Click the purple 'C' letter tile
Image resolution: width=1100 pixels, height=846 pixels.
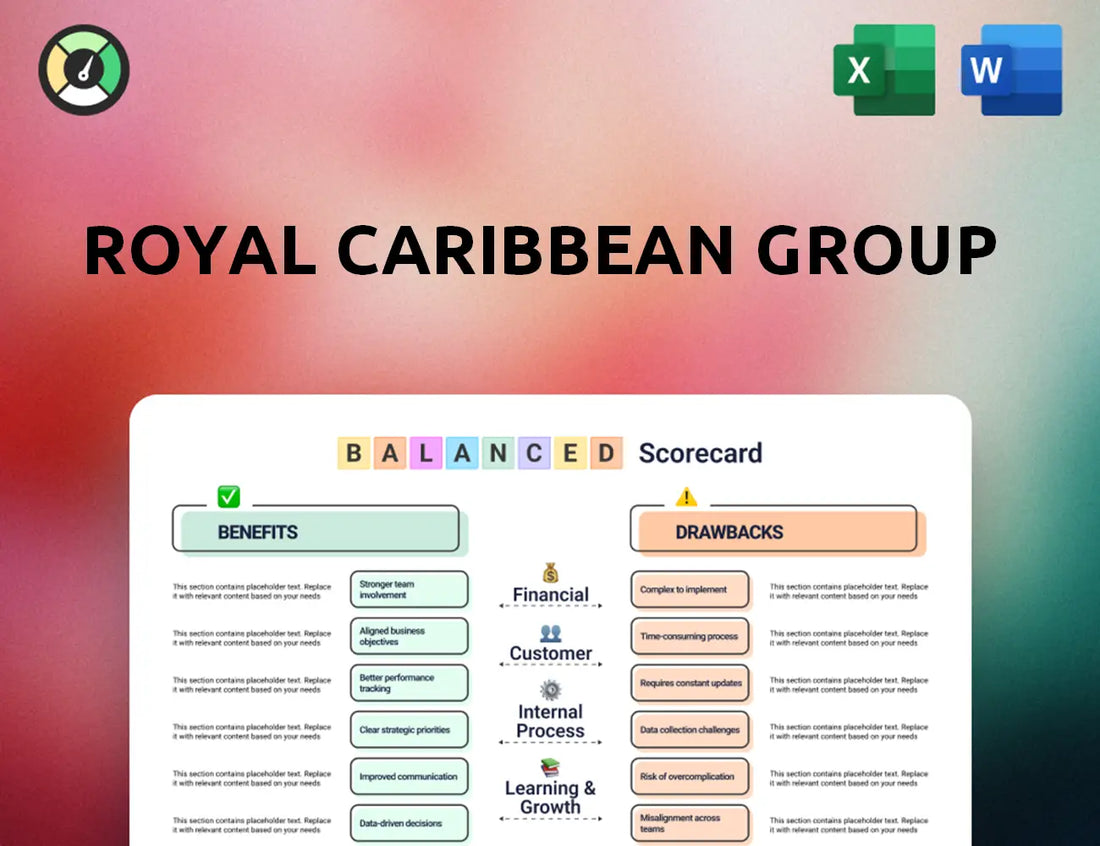click(535, 453)
